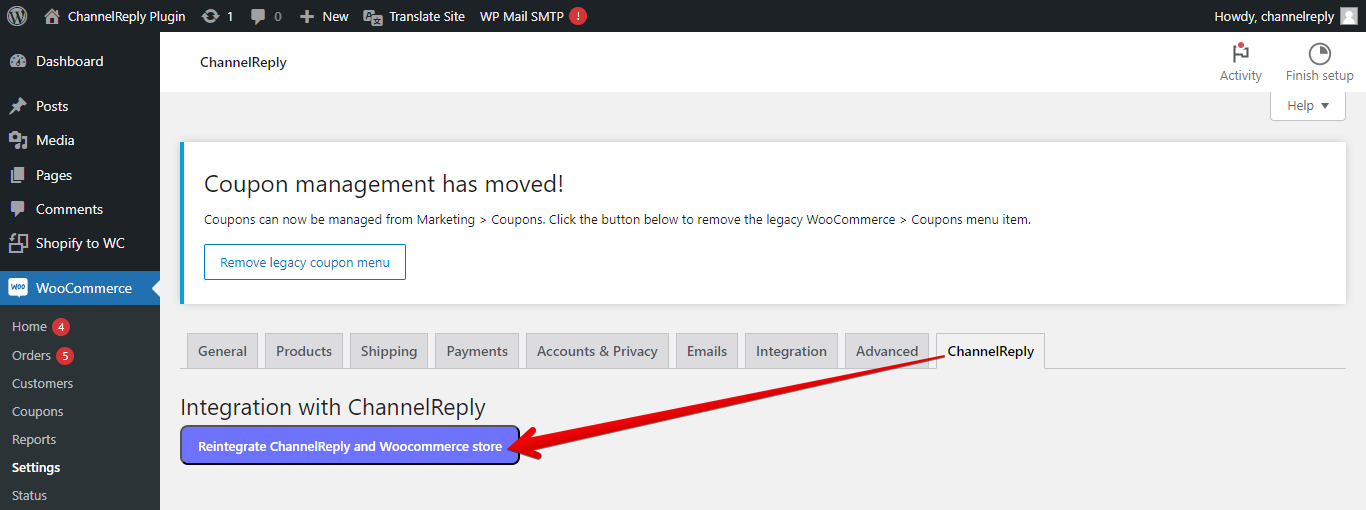This screenshot has height=510, width=1366.
Task: Click Remove legacy coupon menu button
Action: 305,262
